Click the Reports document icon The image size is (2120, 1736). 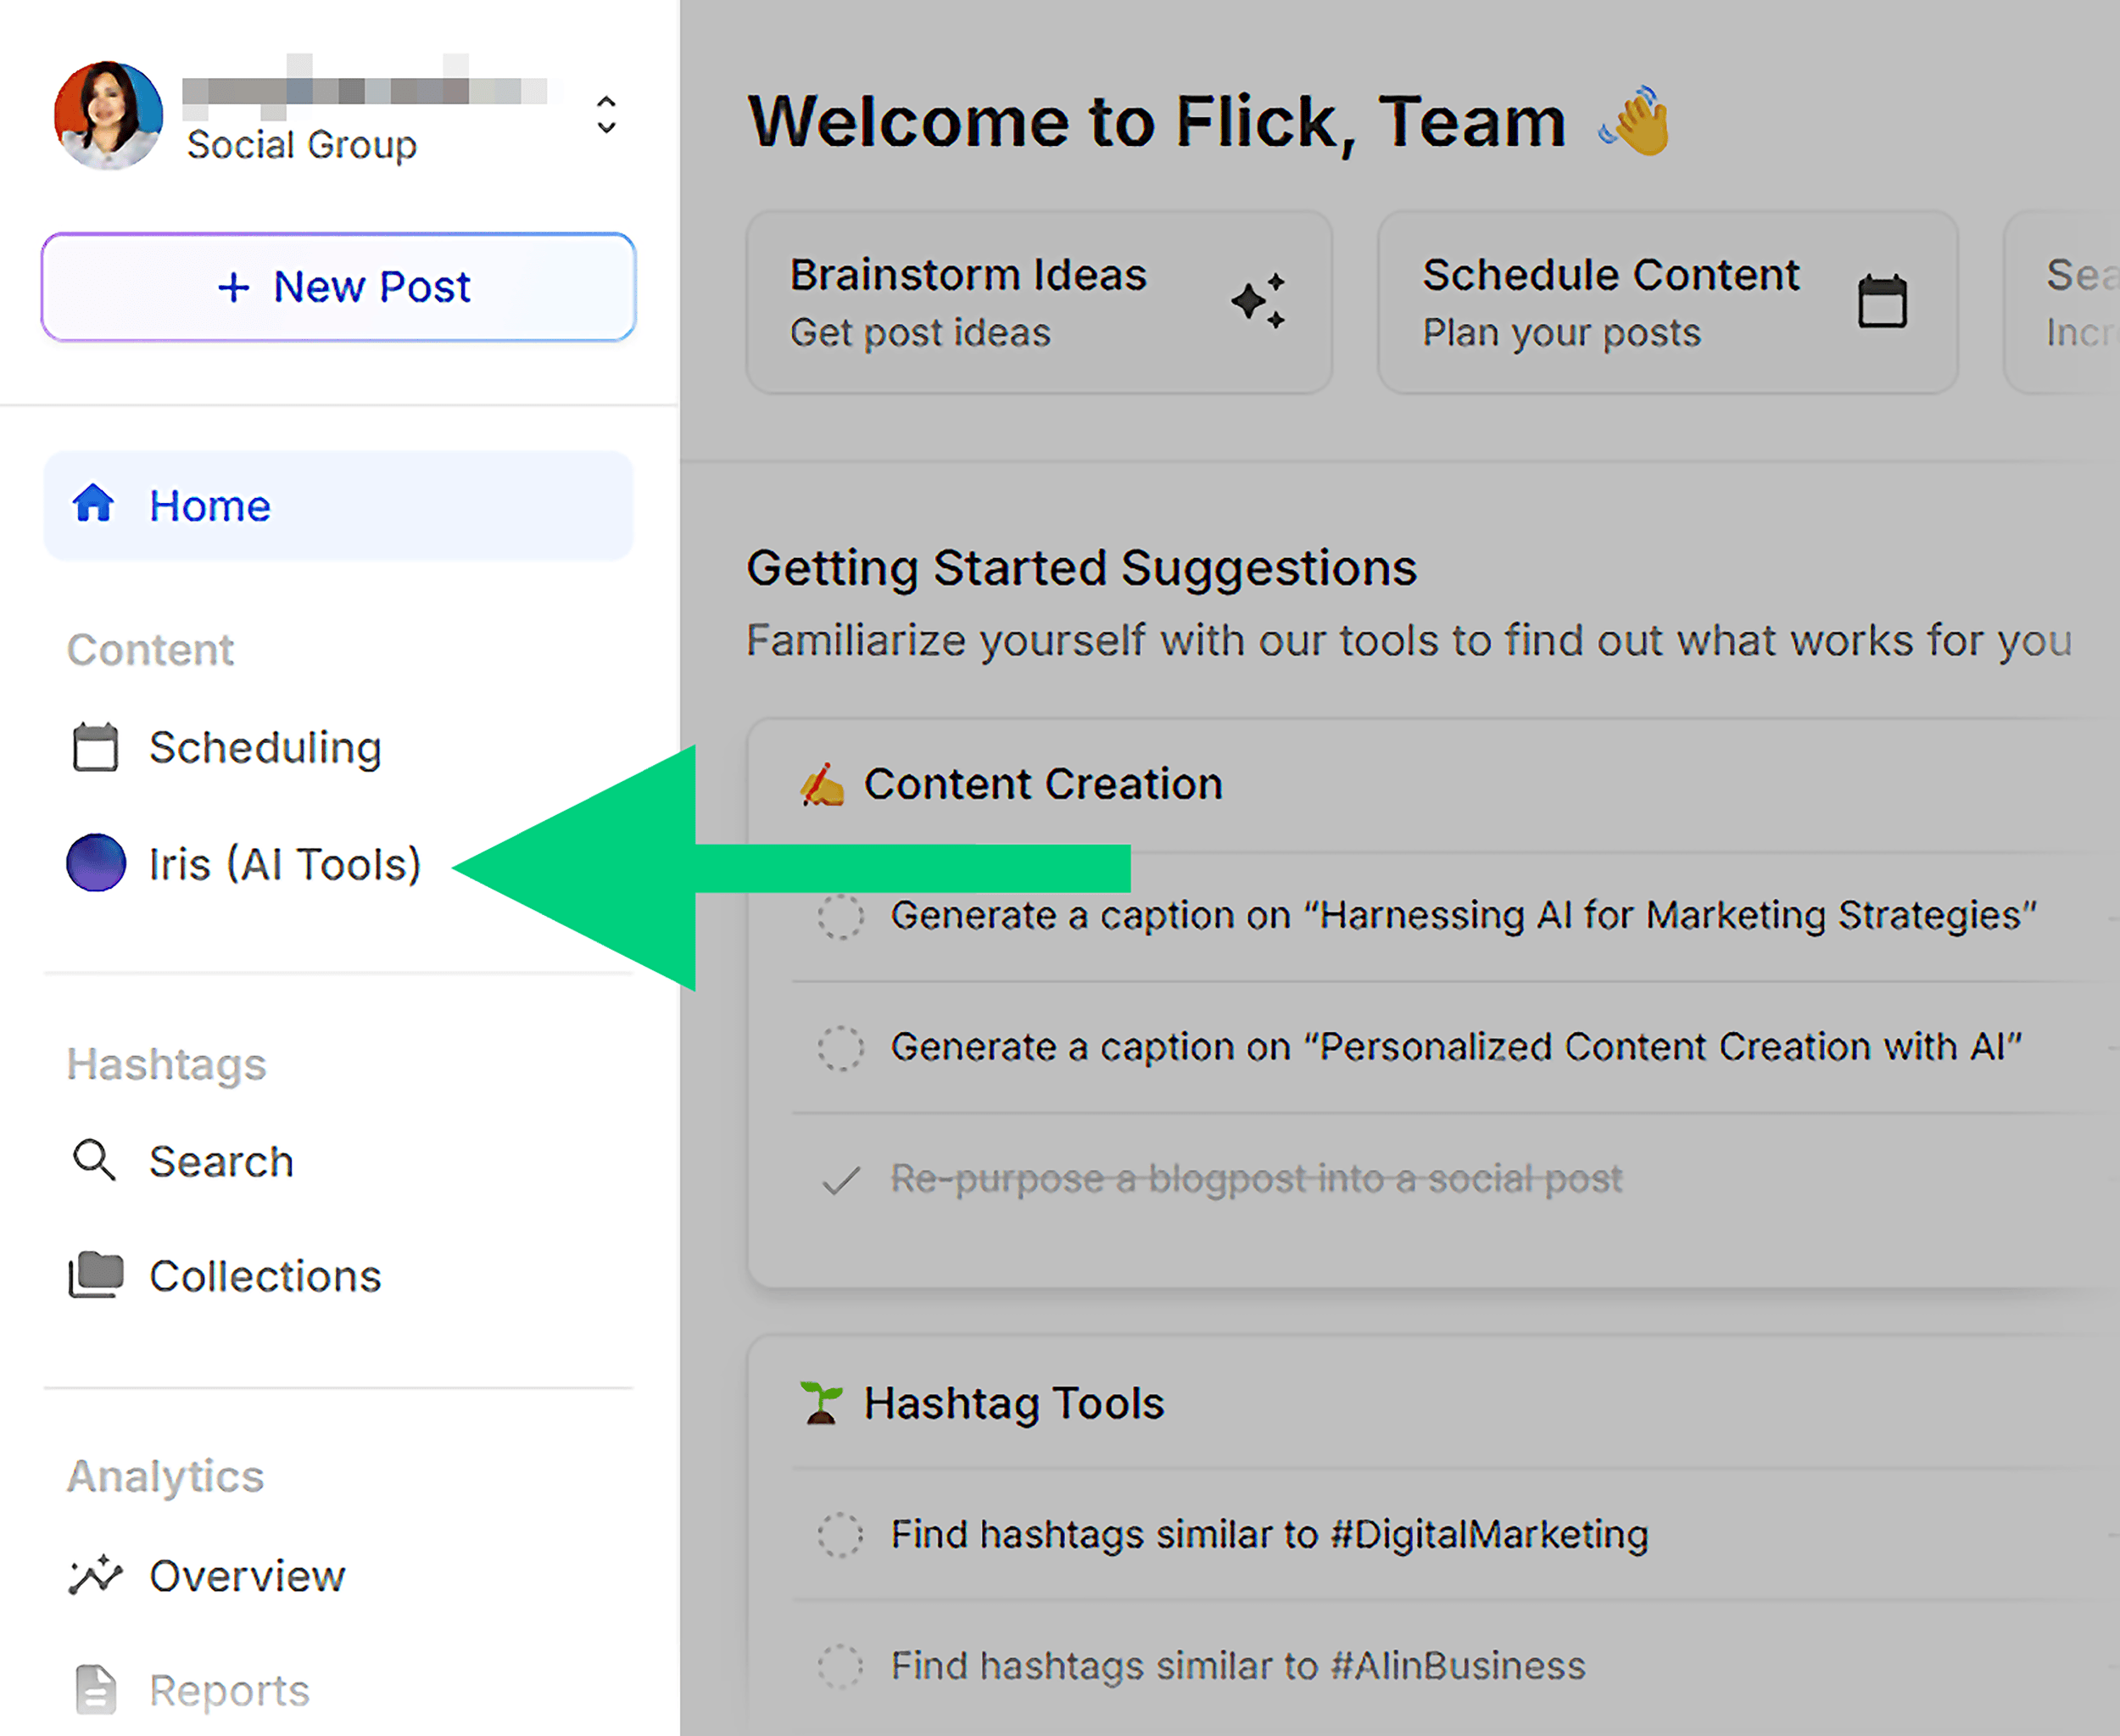[x=96, y=1690]
